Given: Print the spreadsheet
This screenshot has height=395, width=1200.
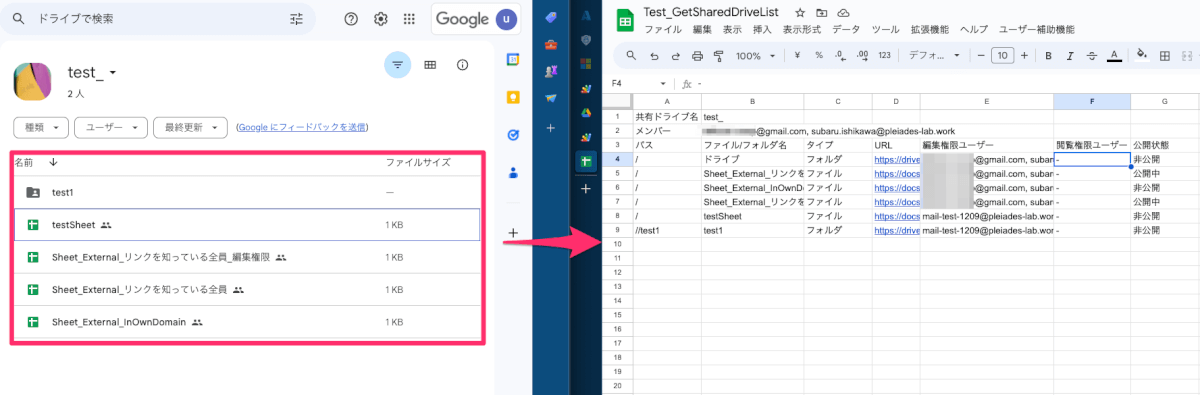Looking at the screenshot, I should pos(698,56).
